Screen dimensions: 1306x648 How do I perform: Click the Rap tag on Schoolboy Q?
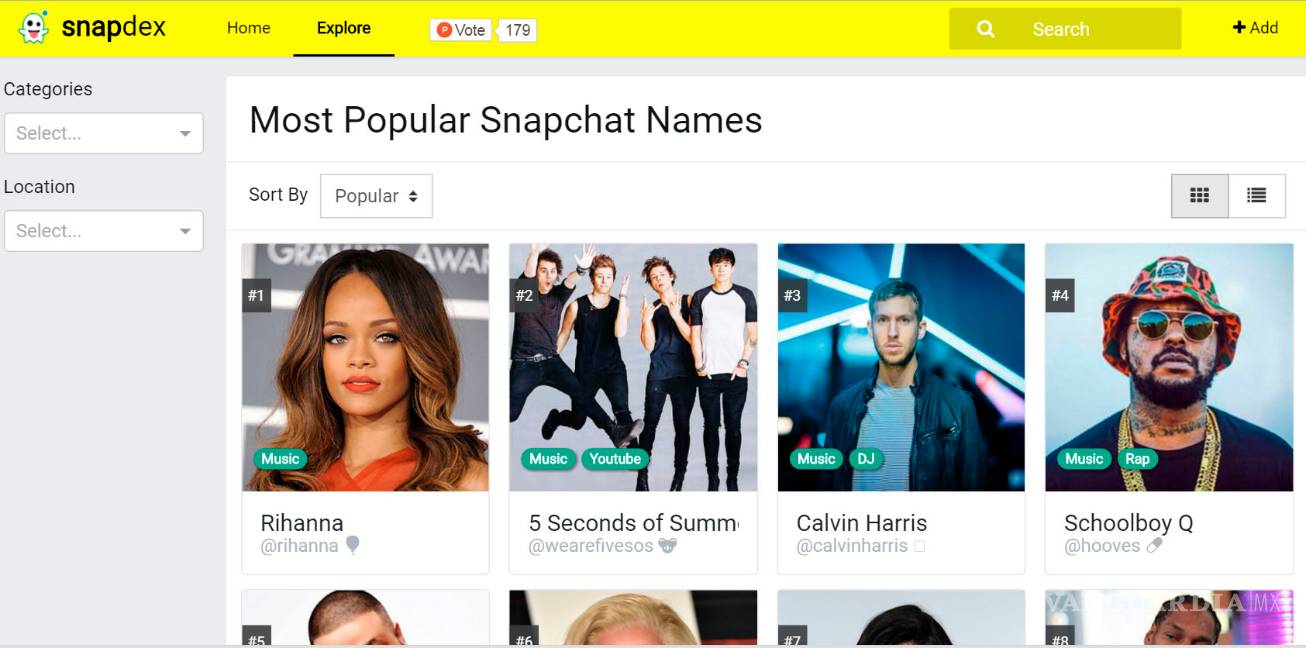(1138, 459)
